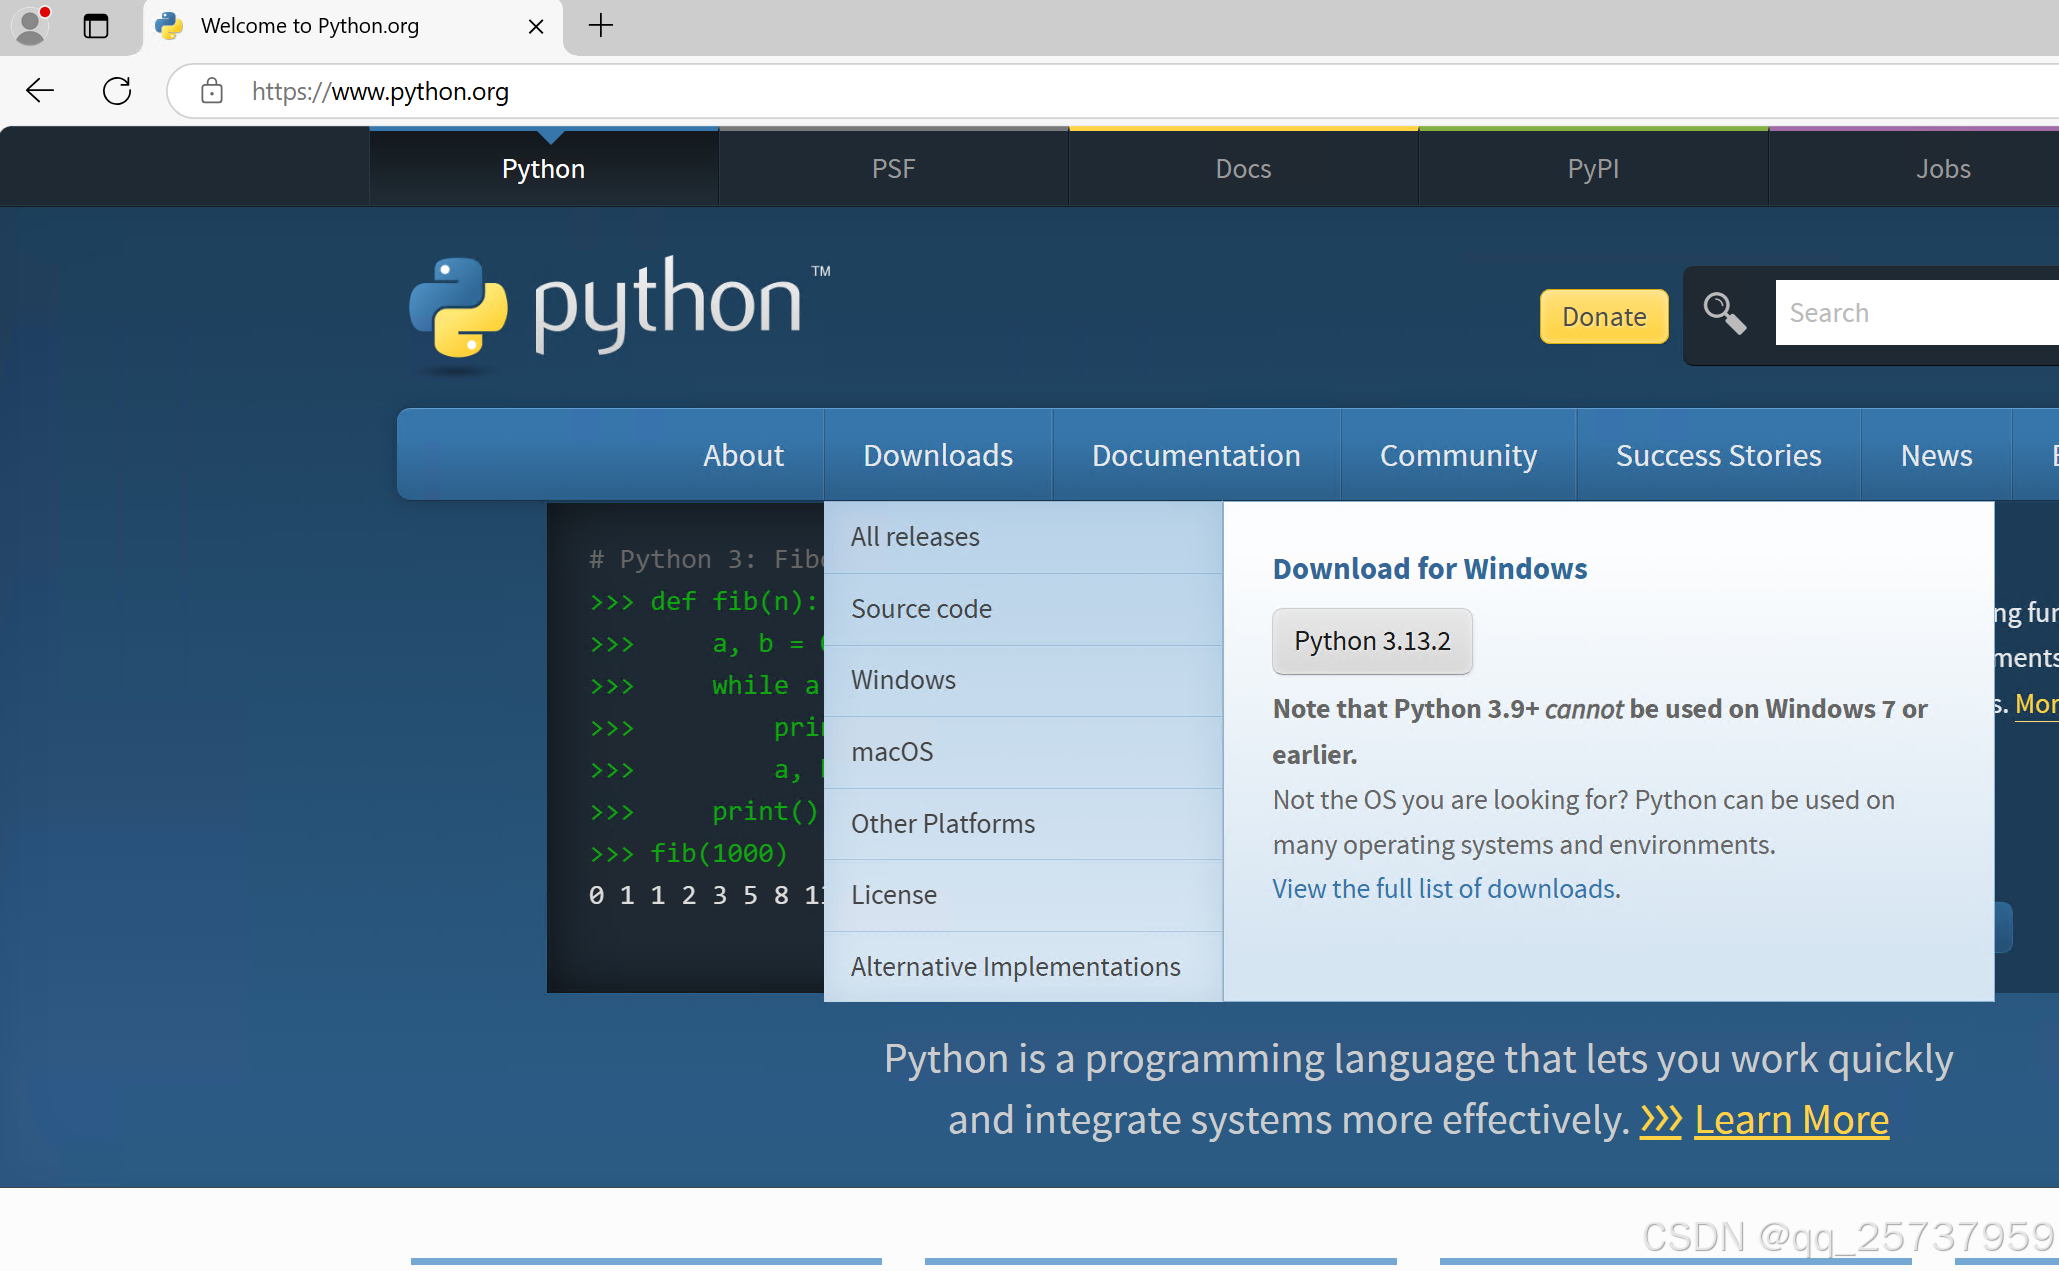
Task: Choose Windows in the Downloads submenu
Action: pos(903,680)
